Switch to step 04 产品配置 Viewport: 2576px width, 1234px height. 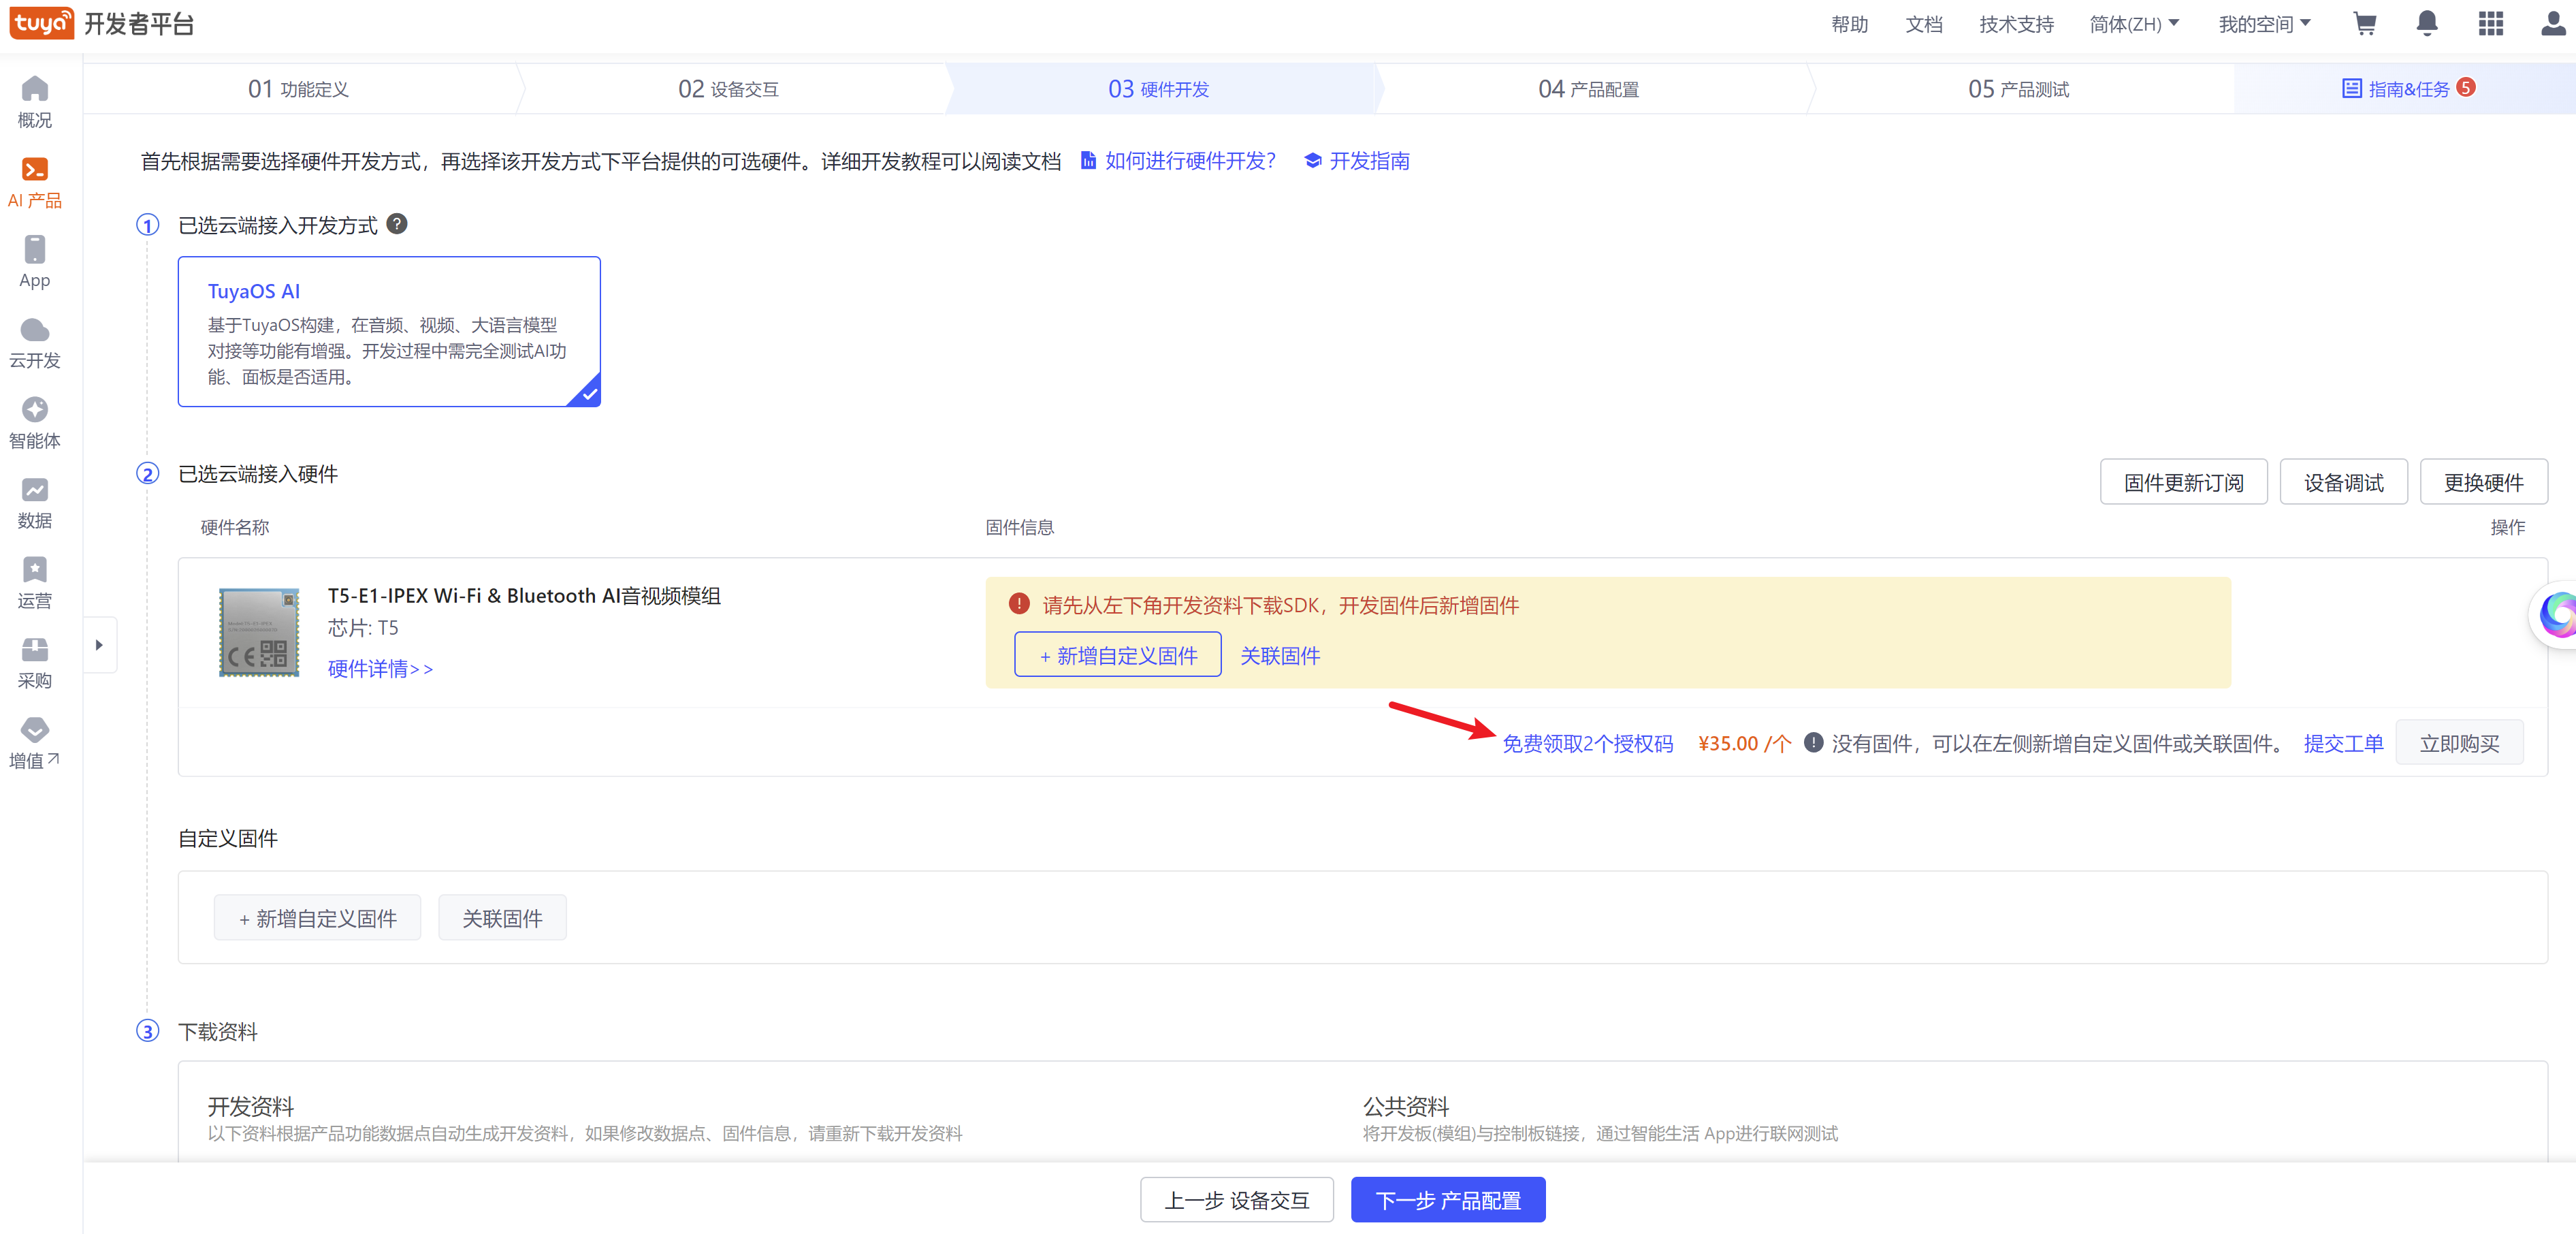[x=1588, y=89]
